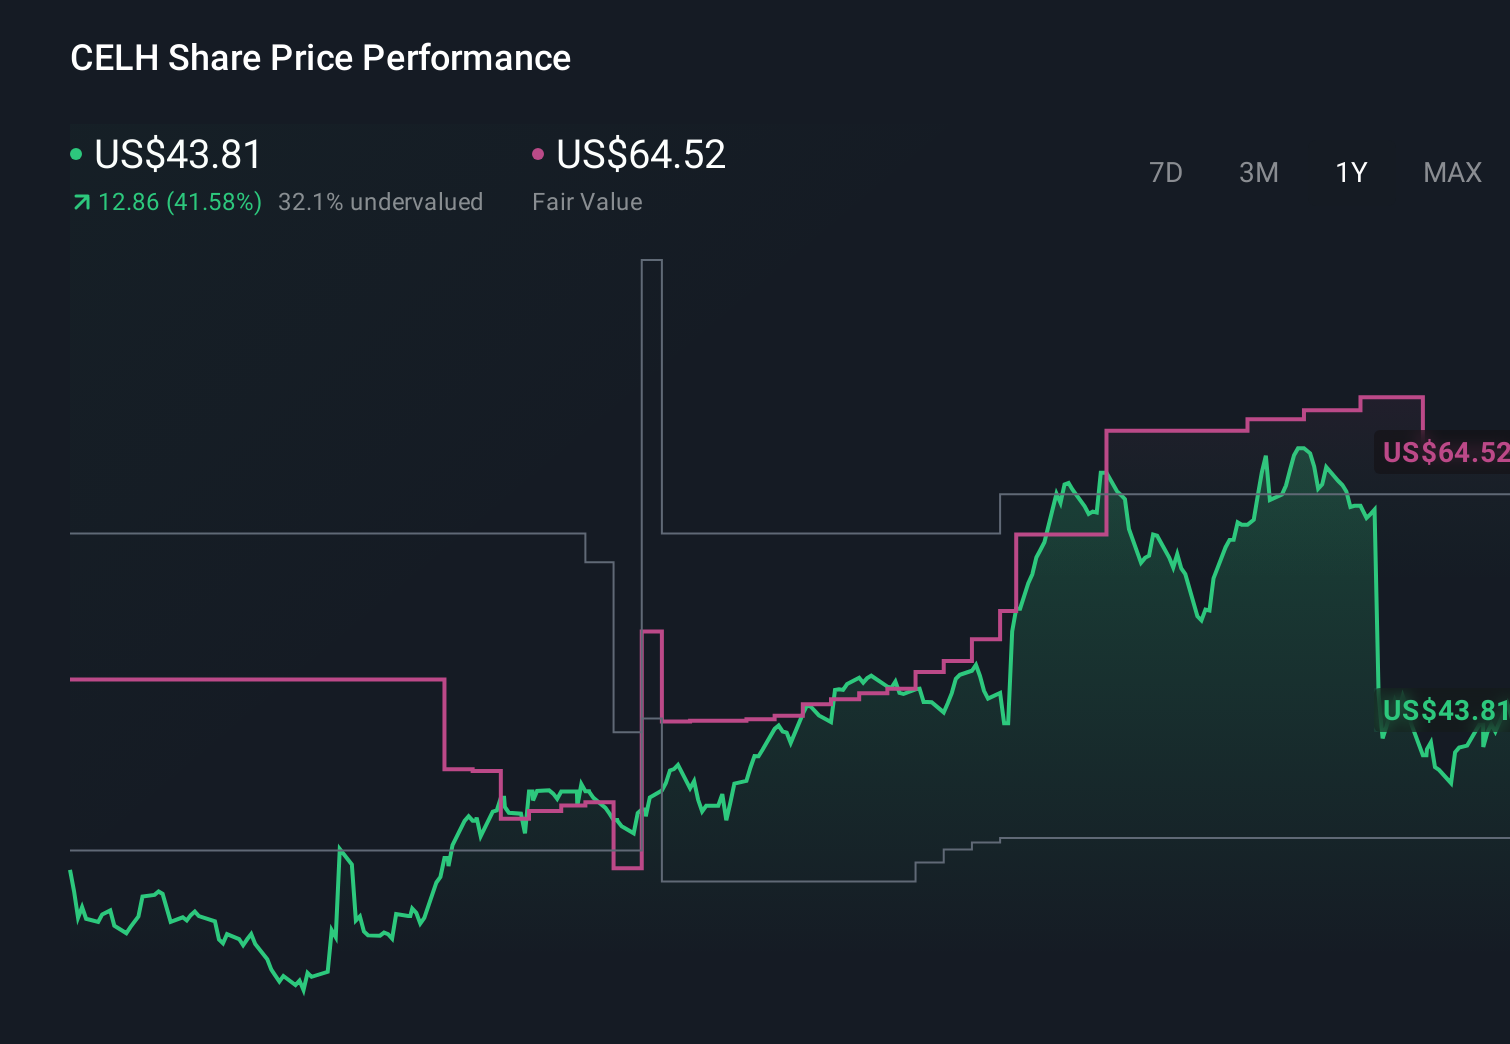Click the CELH Share Price Performance title
The height and width of the screenshot is (1044, 1510).
pyautogui.click(x=320, y=58)
